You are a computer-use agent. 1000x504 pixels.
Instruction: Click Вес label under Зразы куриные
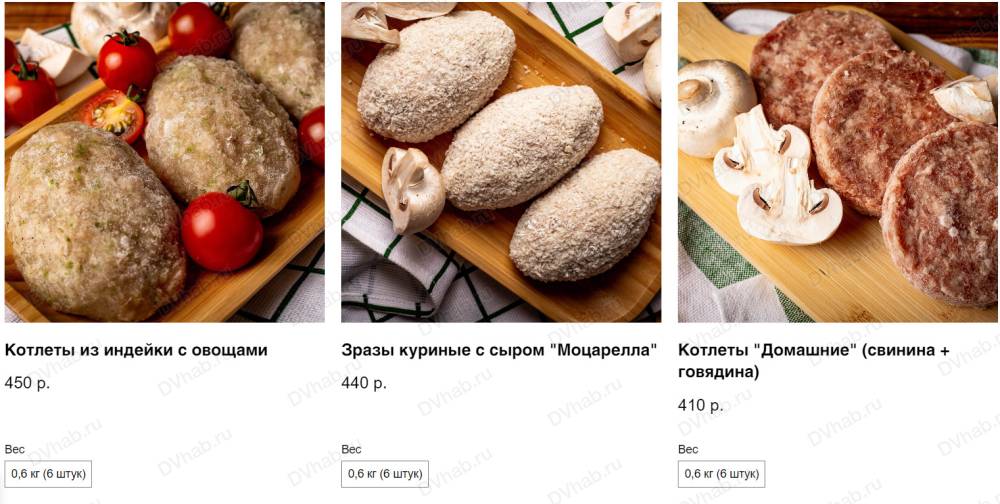pyautogui.click(x=351, y=449)
